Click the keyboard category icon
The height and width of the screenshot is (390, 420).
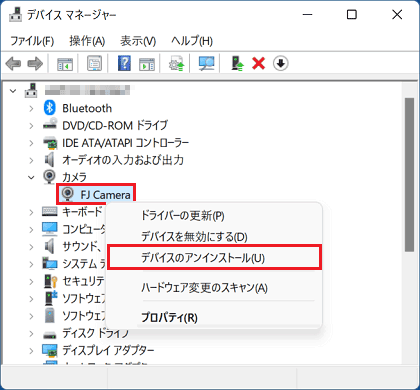click(50, 211)
